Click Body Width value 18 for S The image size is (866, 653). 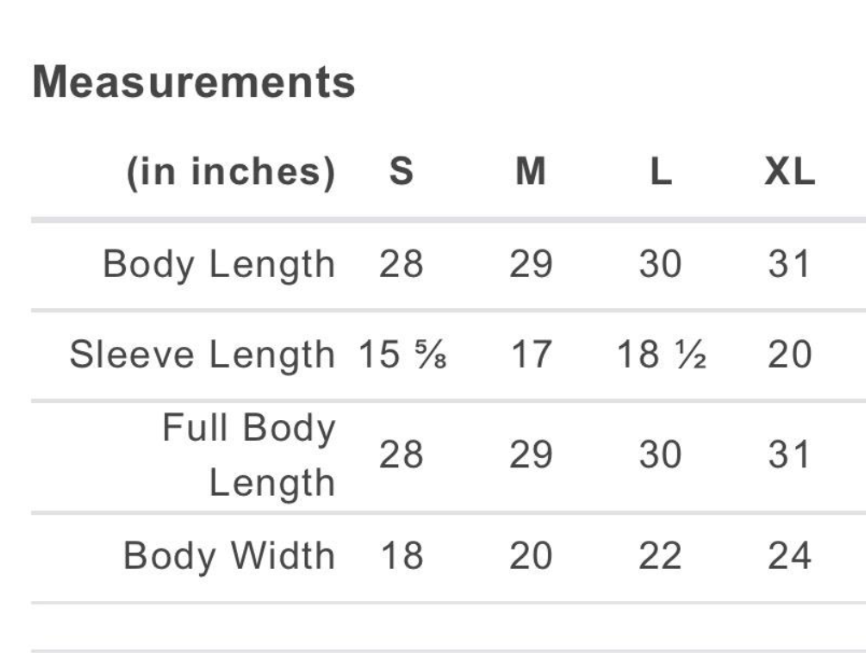(x=402, y=556)
